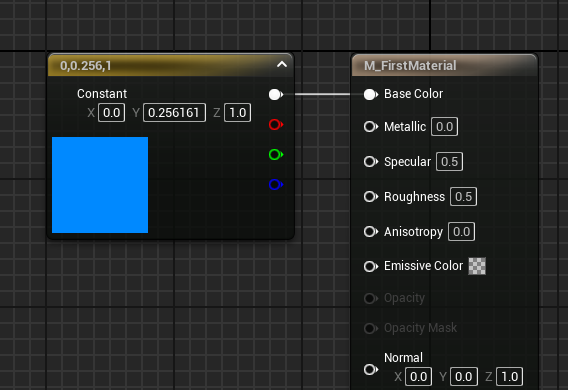Click the Anisotropy label
The height and width of the screenshot is (390, 568).
click(413, 232)
